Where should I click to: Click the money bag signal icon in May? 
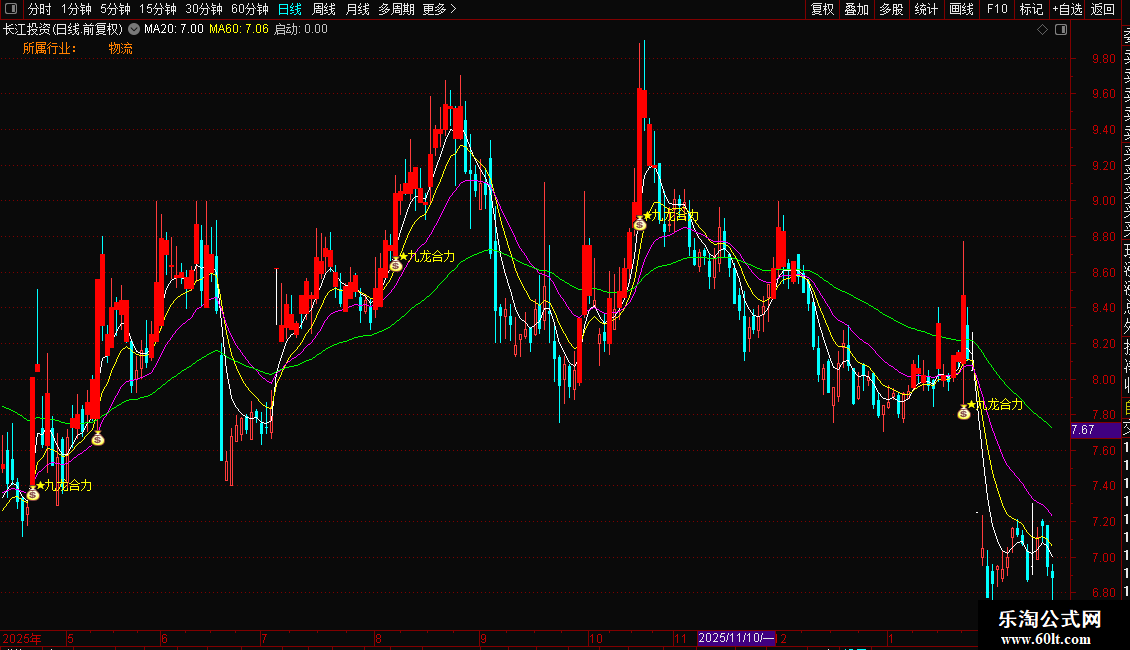click(x=98, y=438)
